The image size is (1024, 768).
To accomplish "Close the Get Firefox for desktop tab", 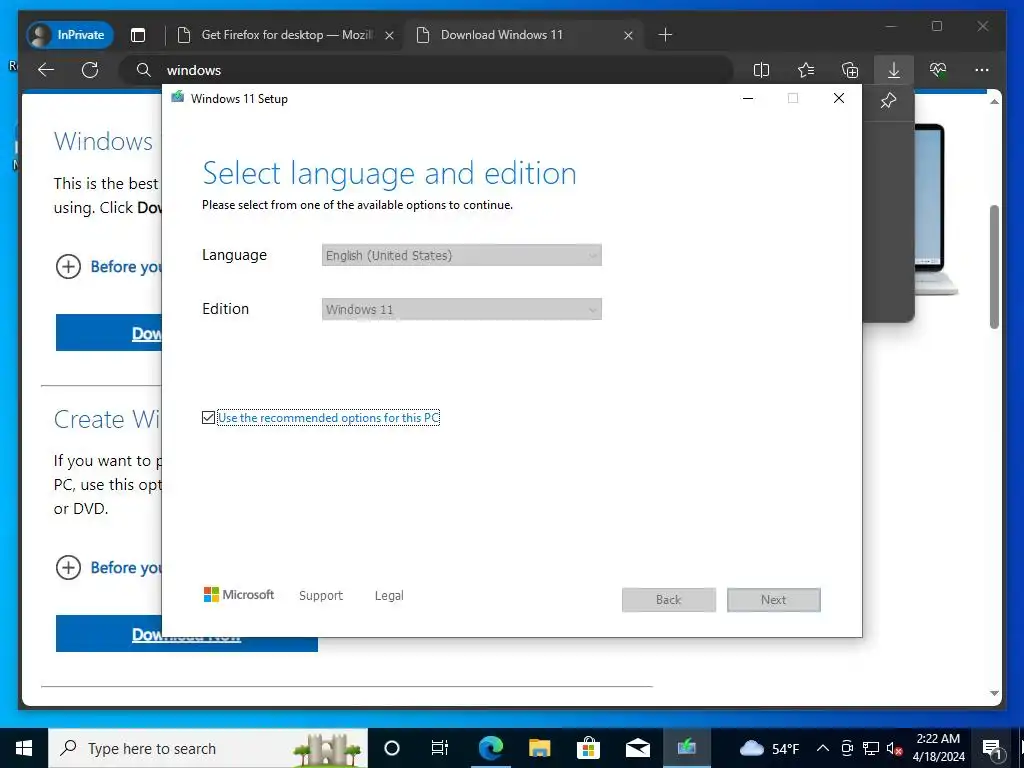I will point(389,35).
